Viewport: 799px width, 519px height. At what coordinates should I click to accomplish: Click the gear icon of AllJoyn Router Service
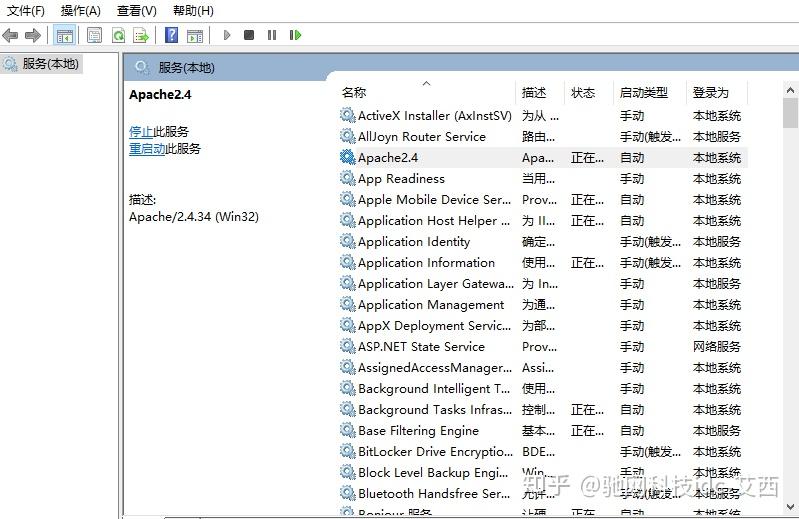click(x=348, y=136)
